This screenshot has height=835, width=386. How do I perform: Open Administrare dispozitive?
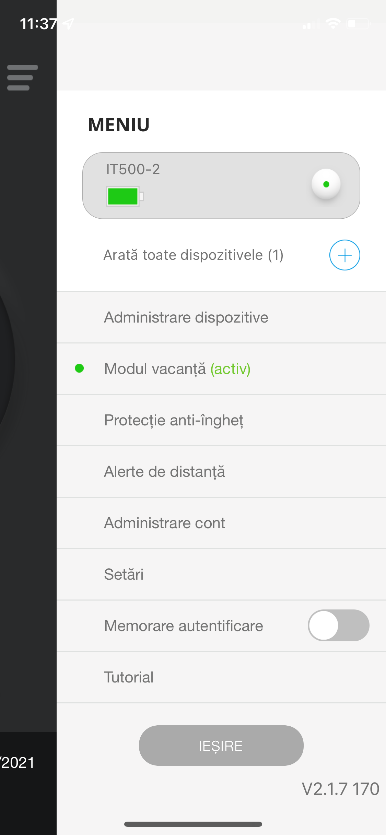[x=221, y=317]
